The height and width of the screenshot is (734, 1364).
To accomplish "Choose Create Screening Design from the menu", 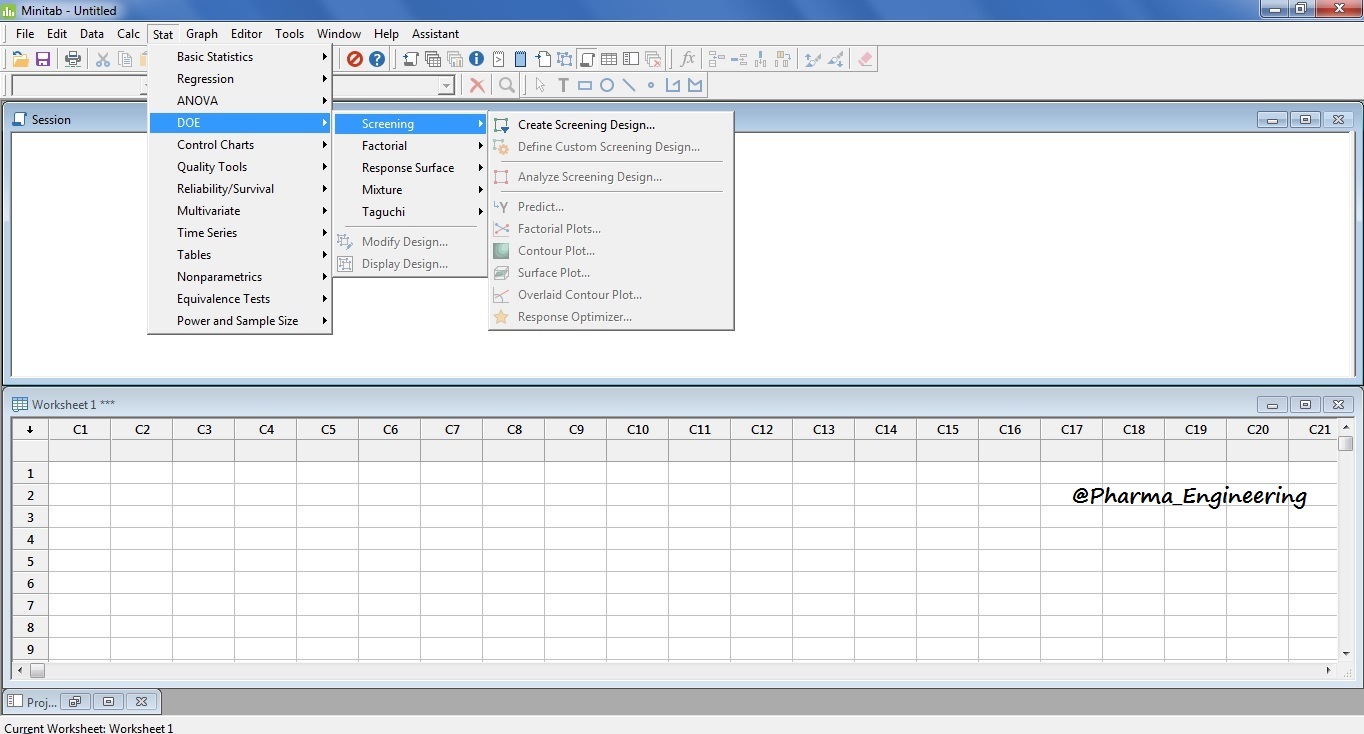I will 586,124.
